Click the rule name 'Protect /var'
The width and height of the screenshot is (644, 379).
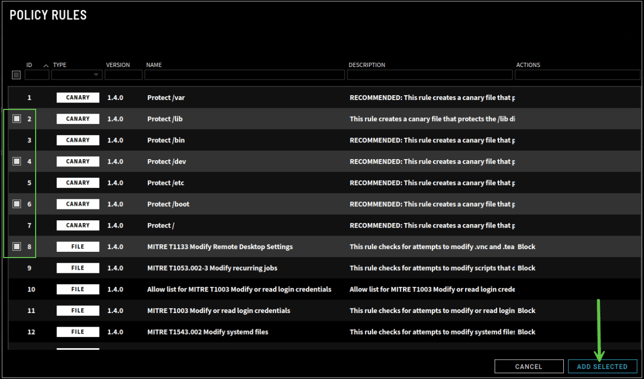tap(166, 98)
